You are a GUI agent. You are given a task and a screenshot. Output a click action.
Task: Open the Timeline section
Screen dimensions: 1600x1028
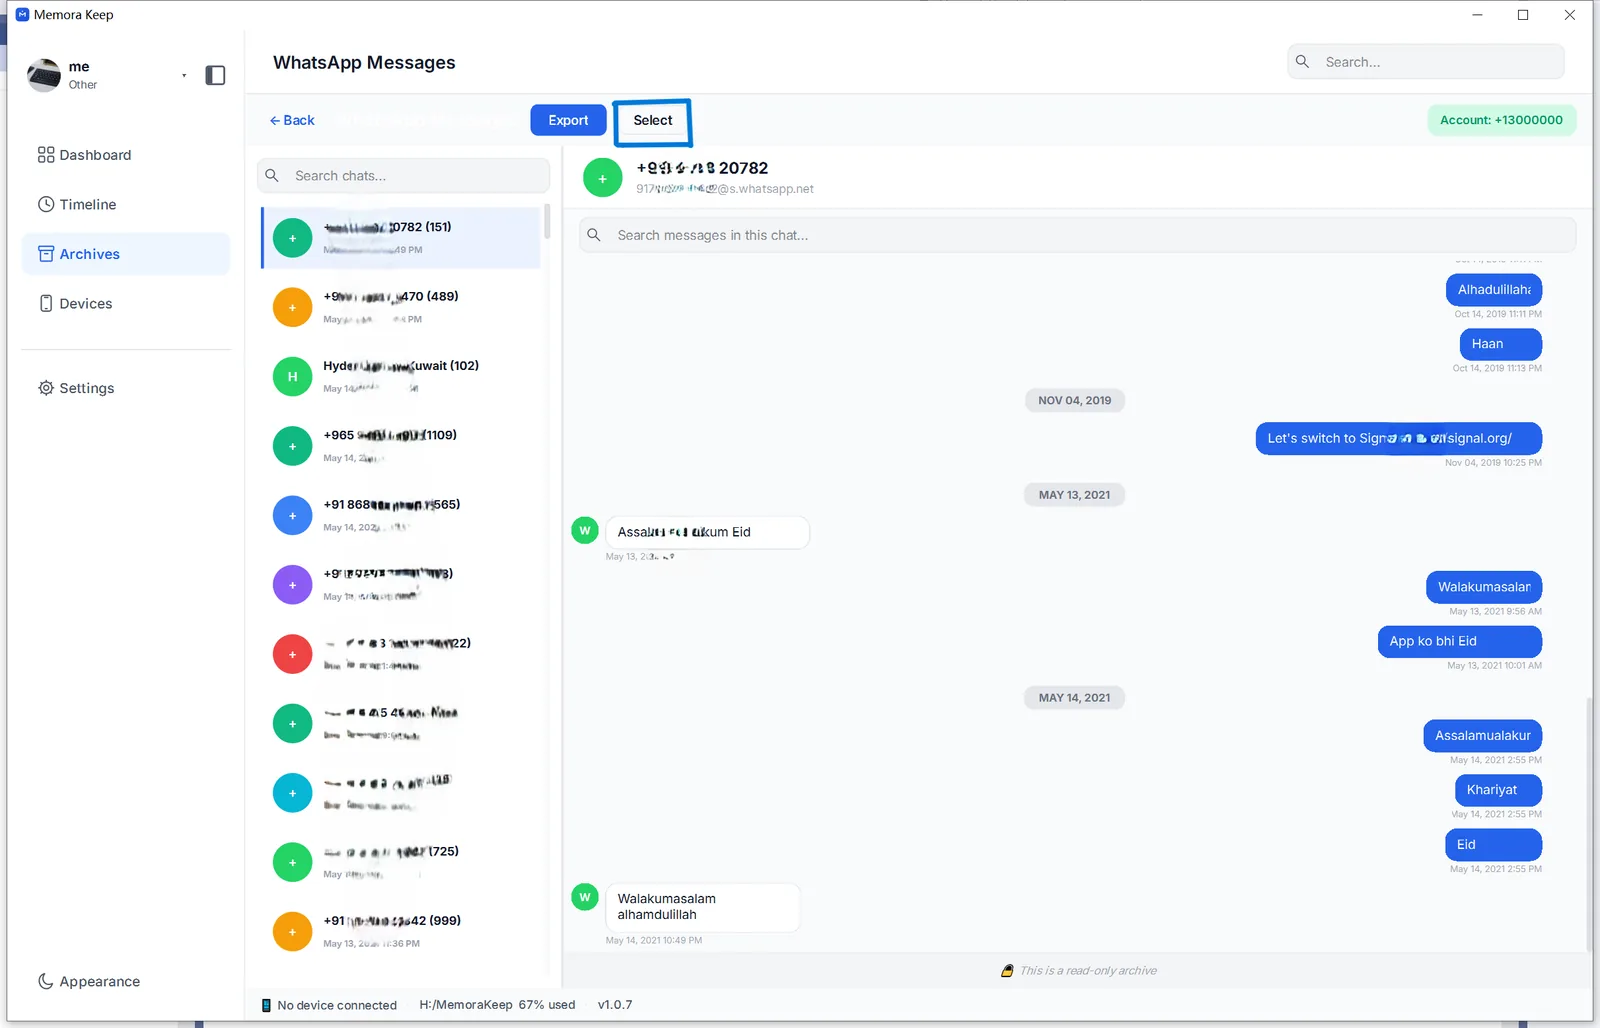126,204
